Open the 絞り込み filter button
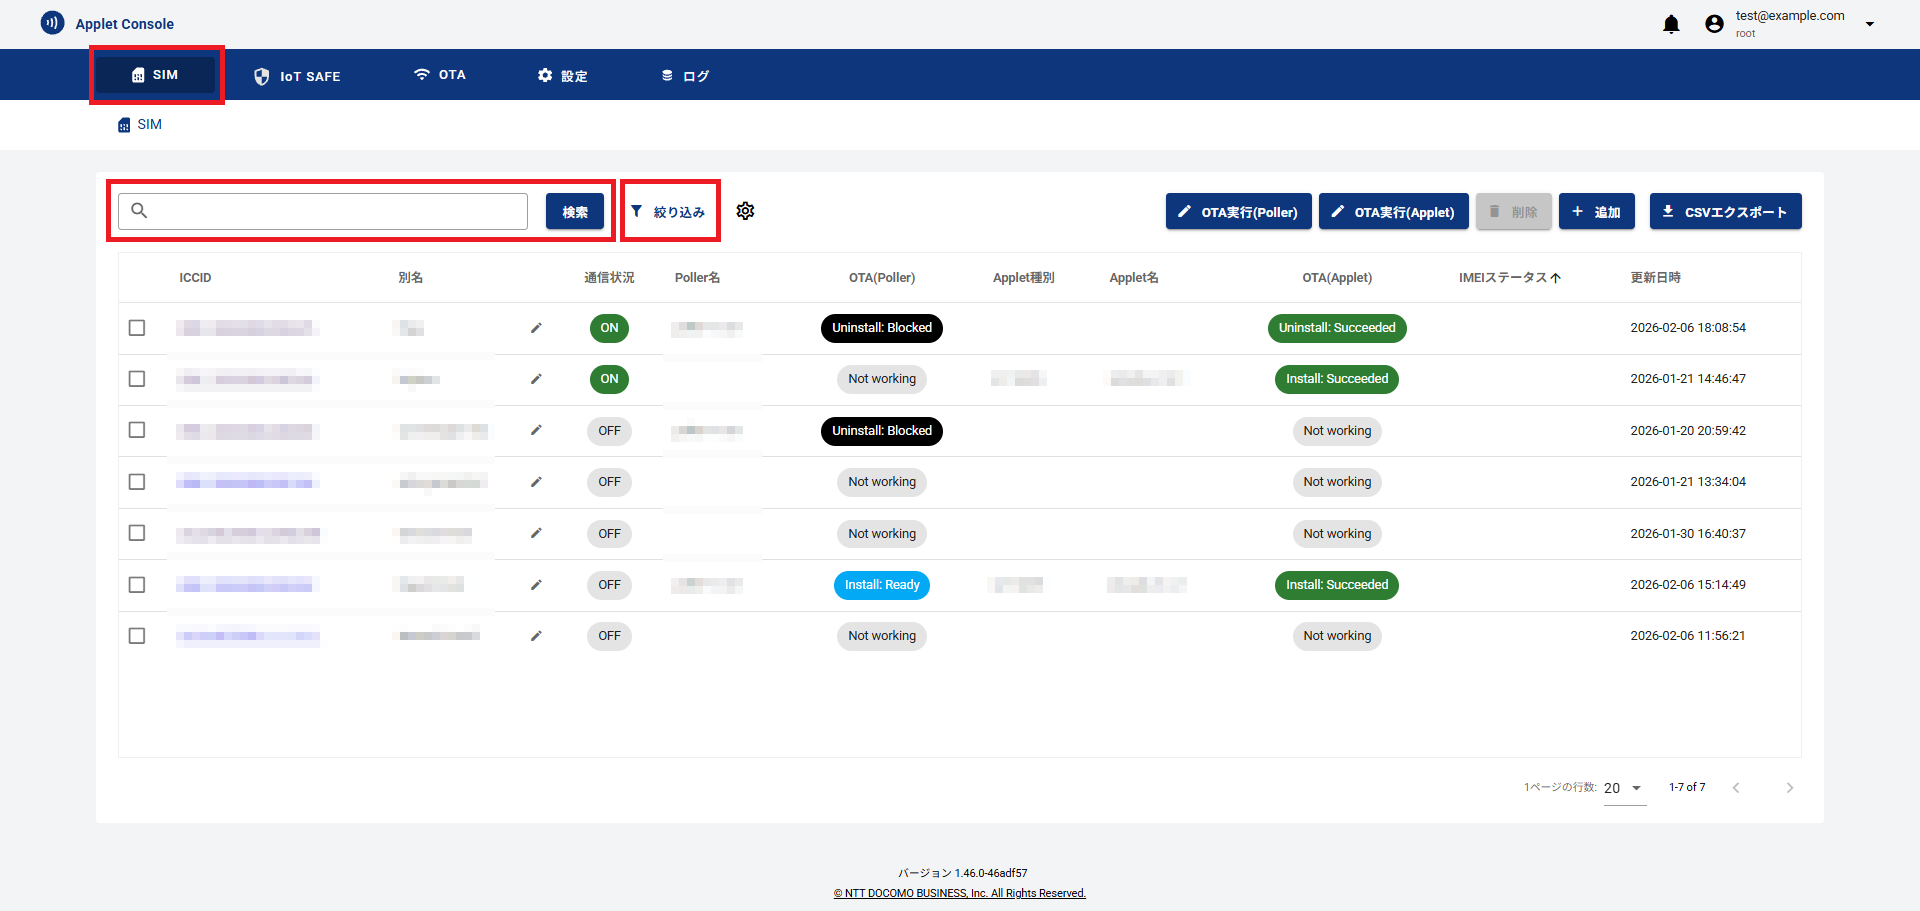 [669, 212]
